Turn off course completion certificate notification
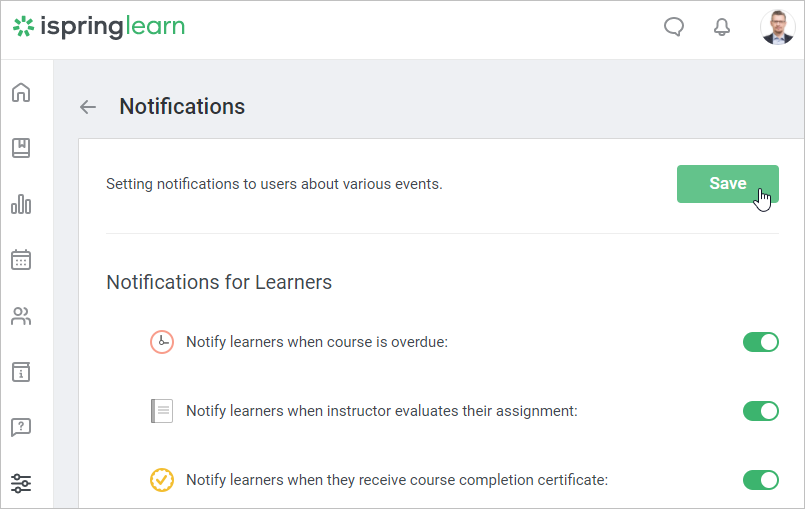This screenshot has height=509, width=805. coord(760,480)
